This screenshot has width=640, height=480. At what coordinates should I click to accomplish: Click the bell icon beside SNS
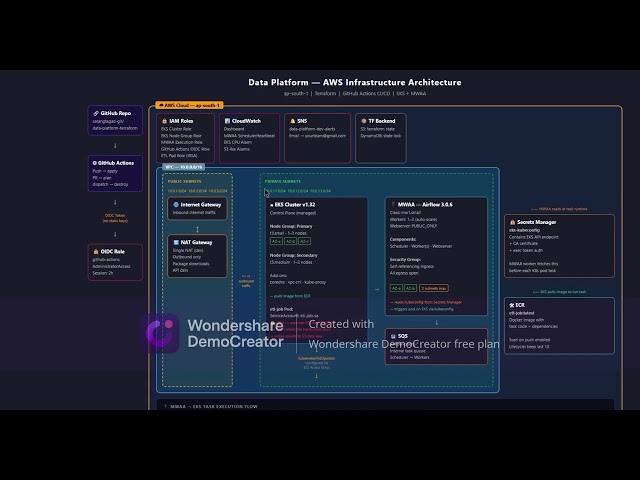tap(292, 121)
